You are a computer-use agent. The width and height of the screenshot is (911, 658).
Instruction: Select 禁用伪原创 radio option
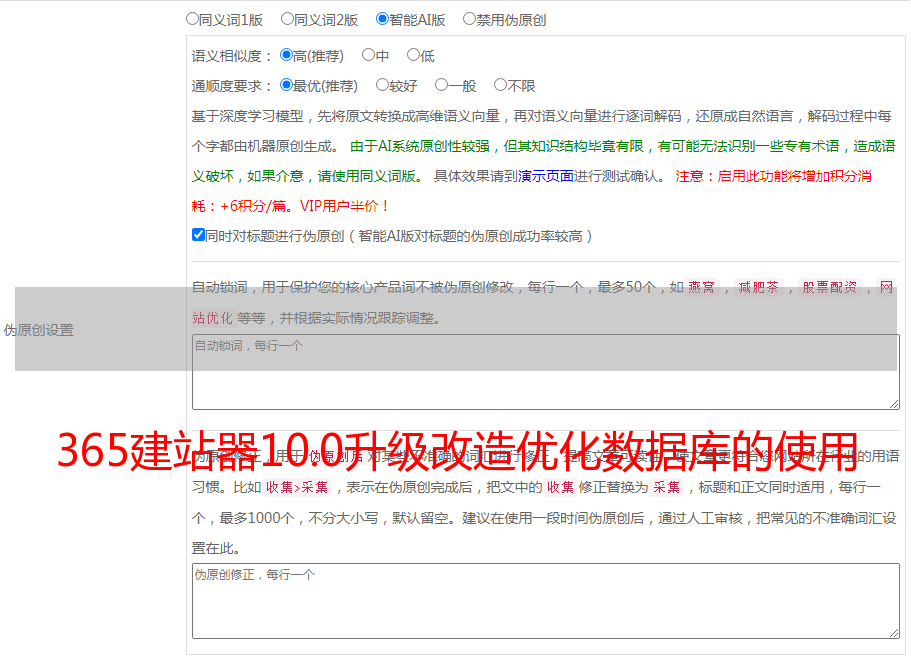[469, 19]
